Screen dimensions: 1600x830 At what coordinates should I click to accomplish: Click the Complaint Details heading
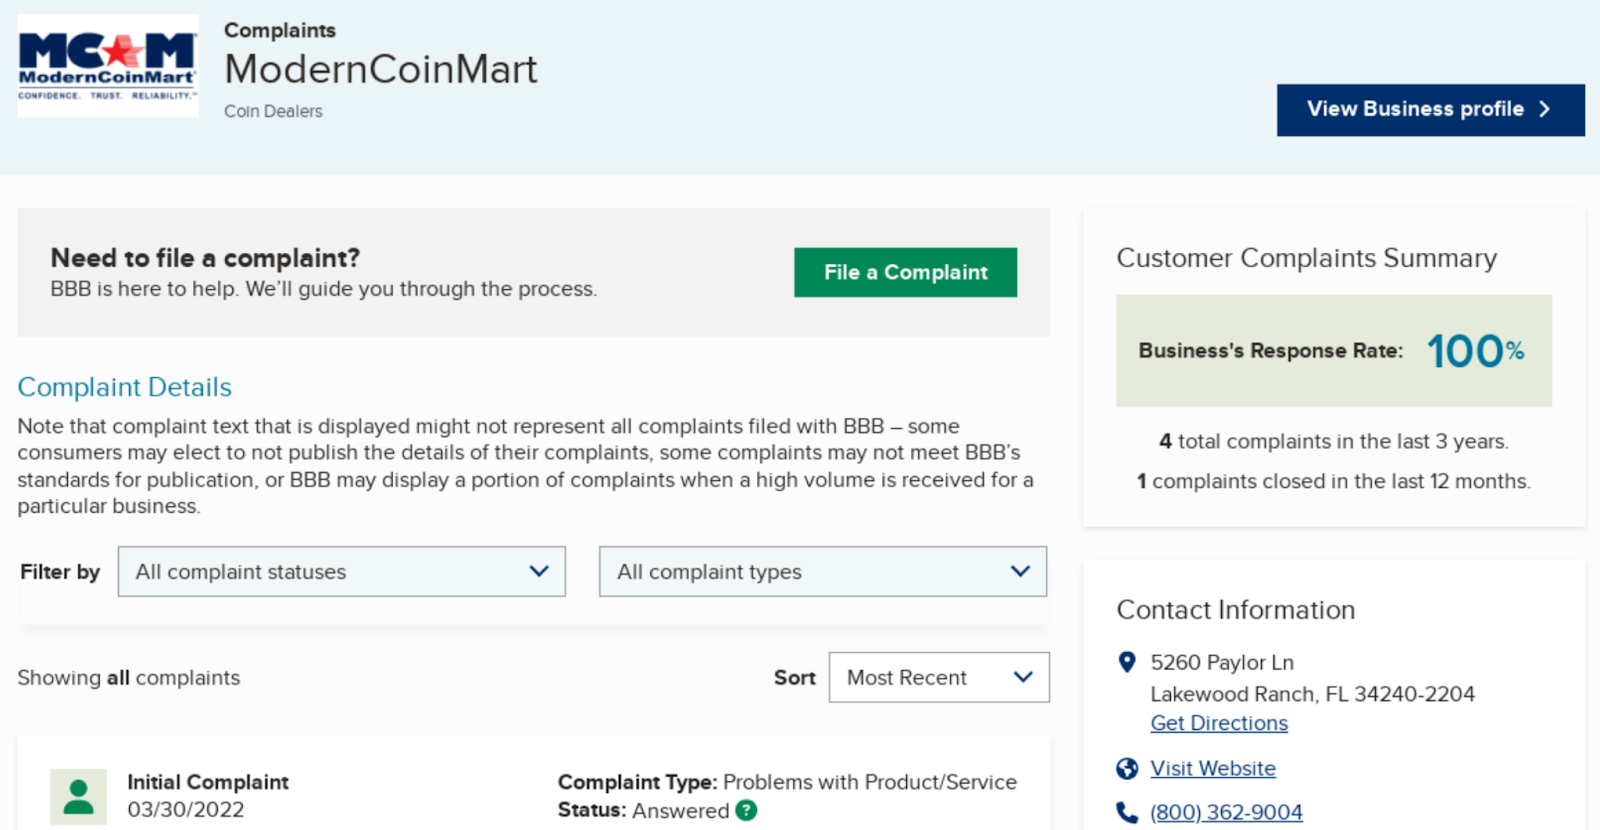point(125,387)
